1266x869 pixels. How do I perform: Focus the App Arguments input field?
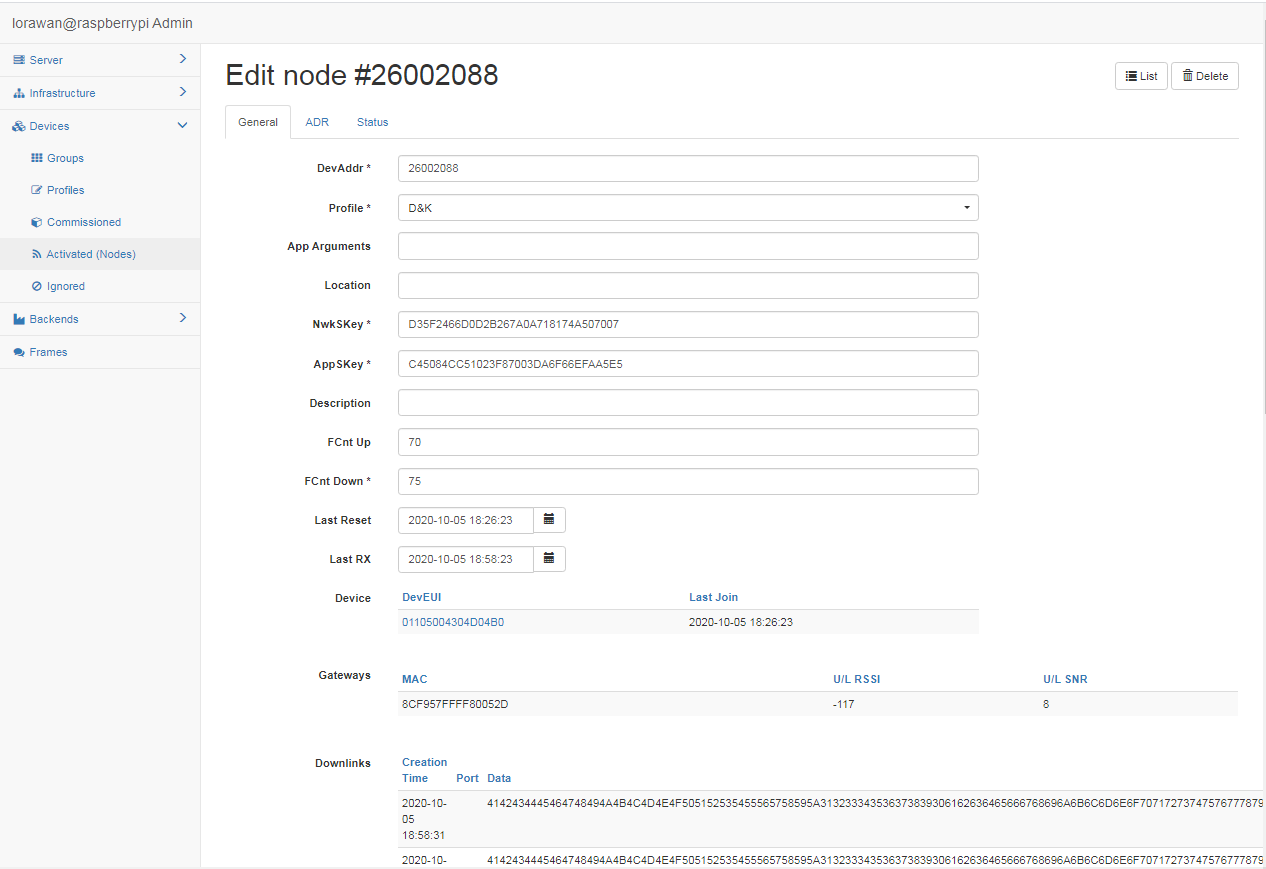tap(688, 246)
